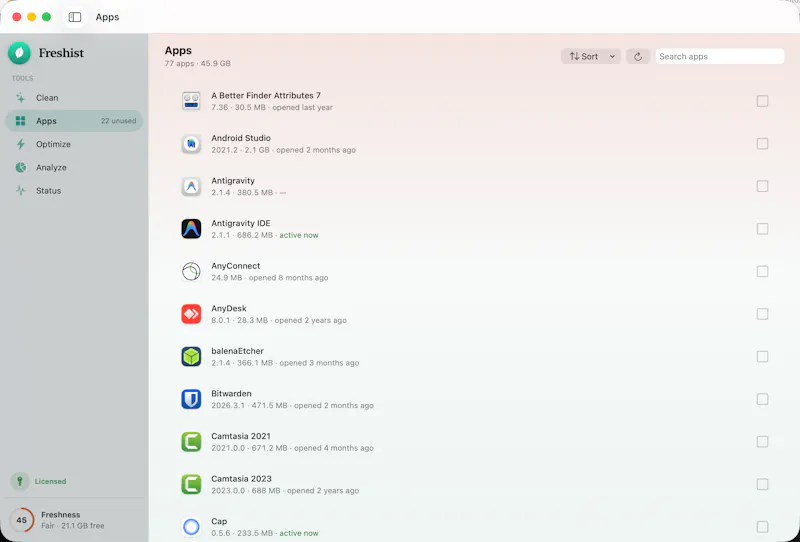Click the Cap app name
The width and height of the screenshot is (800, 542).
coord(219,521)
